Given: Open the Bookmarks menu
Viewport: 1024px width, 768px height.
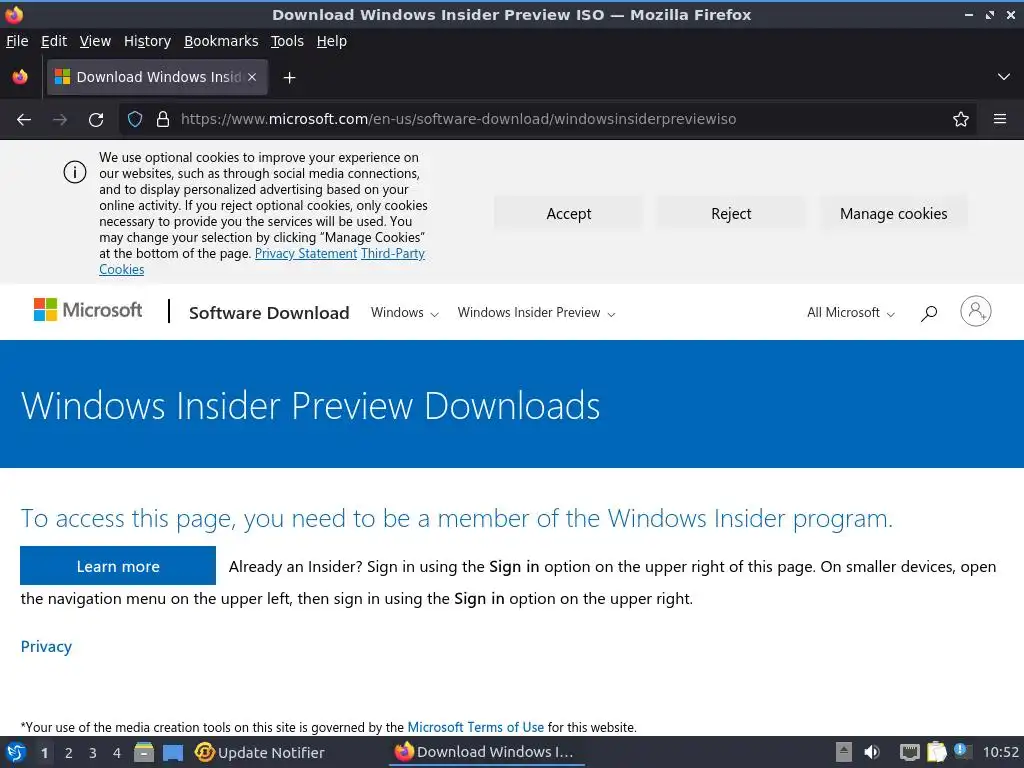Looking at the screenshot, I should [221, 41].
